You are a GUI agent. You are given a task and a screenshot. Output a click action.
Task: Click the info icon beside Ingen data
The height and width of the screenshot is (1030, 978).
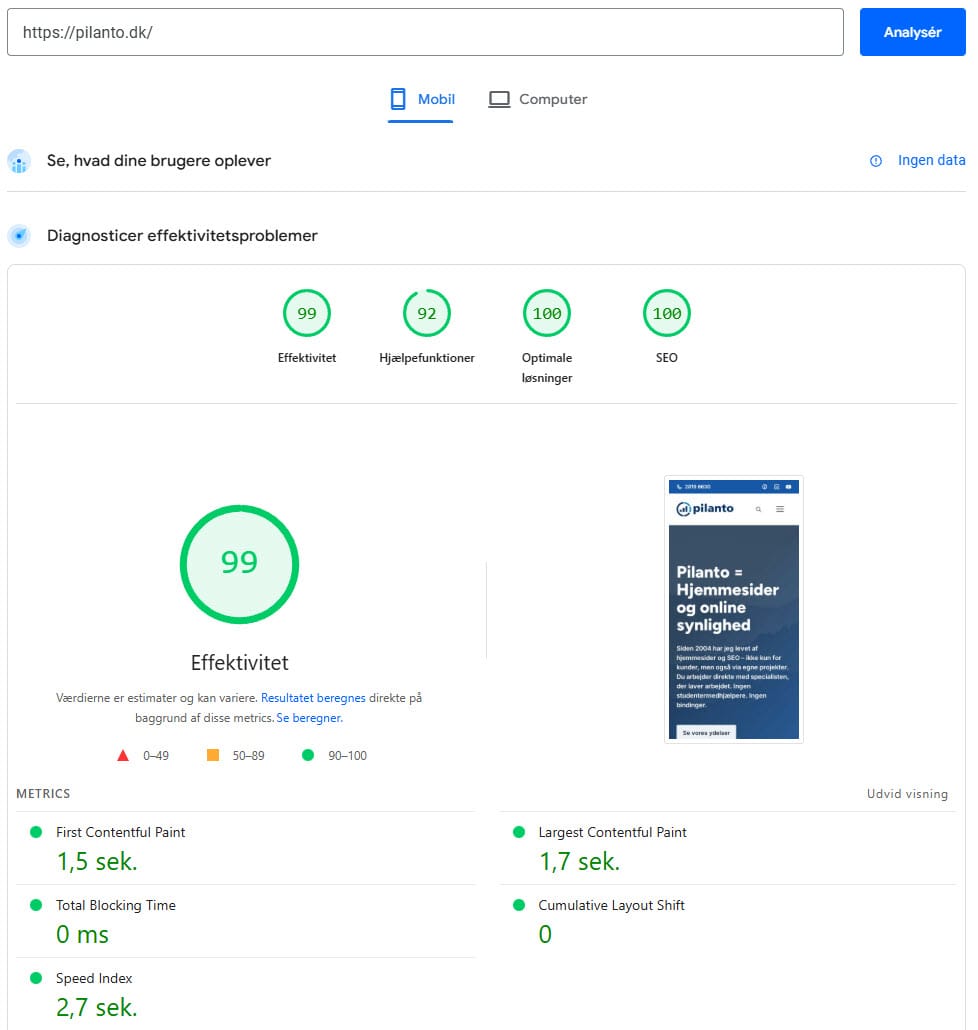point(876,160)
